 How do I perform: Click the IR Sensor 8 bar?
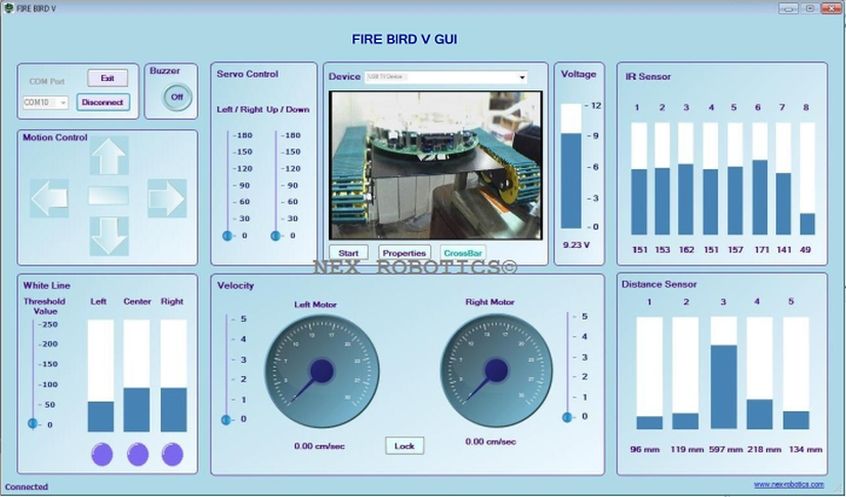pyautogui.click(x=807, y=179)
